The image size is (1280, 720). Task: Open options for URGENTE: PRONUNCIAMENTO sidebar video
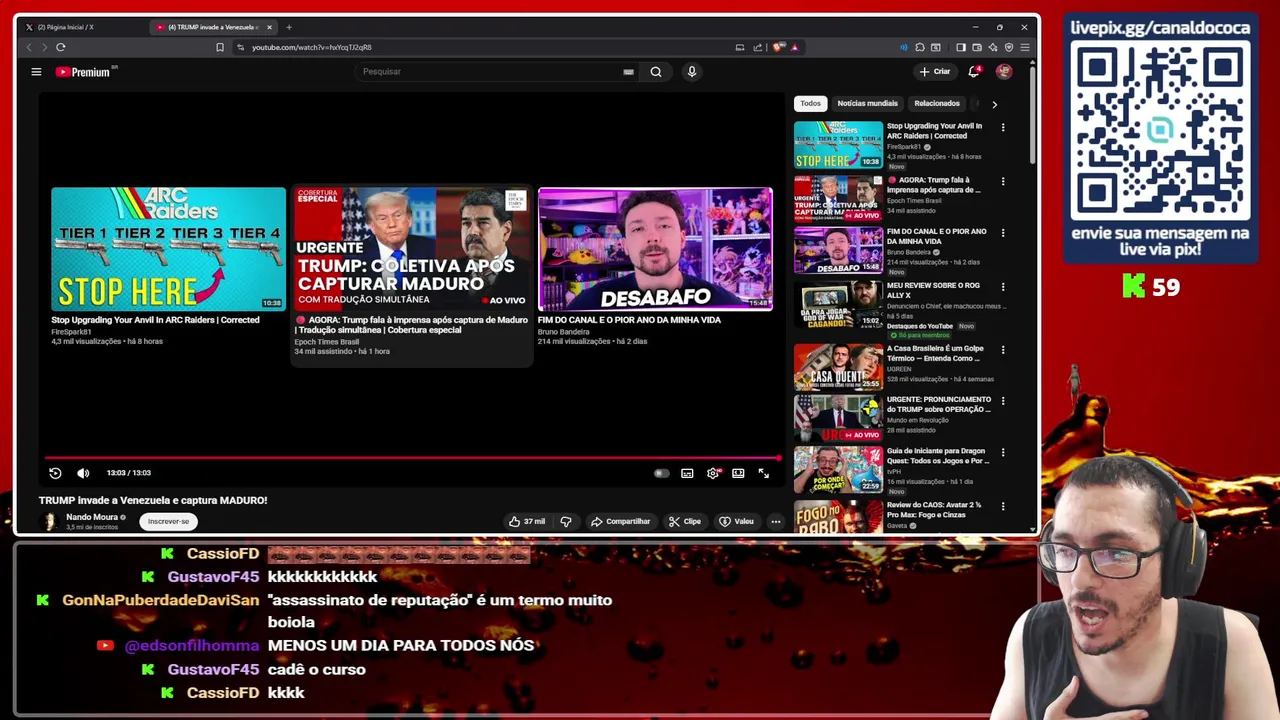[1003, 401]
